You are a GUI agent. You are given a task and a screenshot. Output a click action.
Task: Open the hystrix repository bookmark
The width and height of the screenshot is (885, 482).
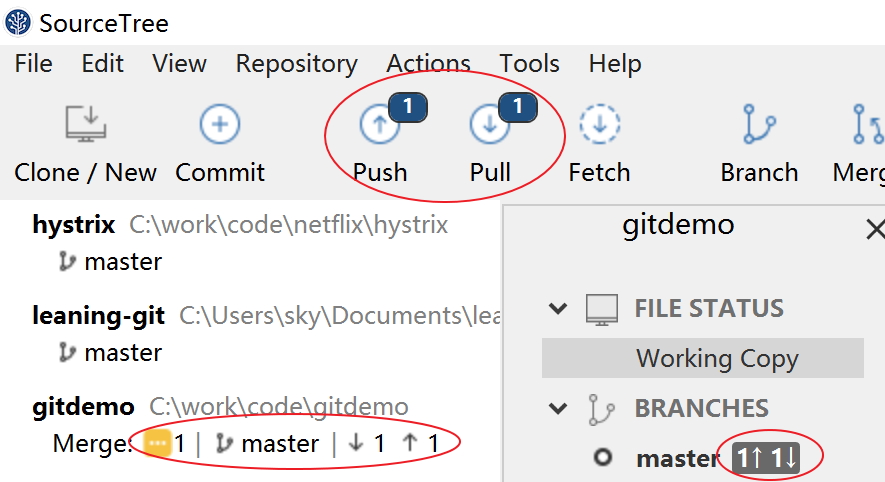(74, 225)
